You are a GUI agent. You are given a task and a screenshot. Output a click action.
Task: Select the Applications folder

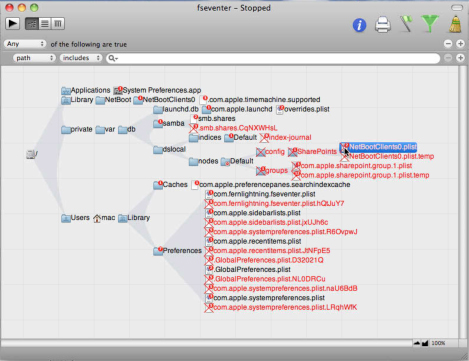[x=86, y=90]
